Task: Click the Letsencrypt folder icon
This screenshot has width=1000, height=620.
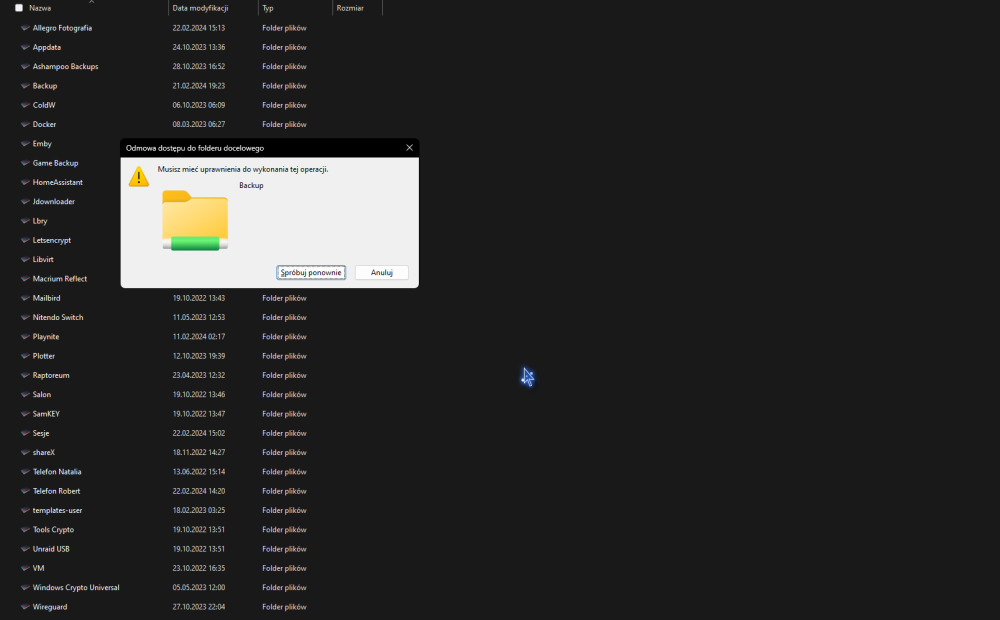Action: tap(26, 240)
